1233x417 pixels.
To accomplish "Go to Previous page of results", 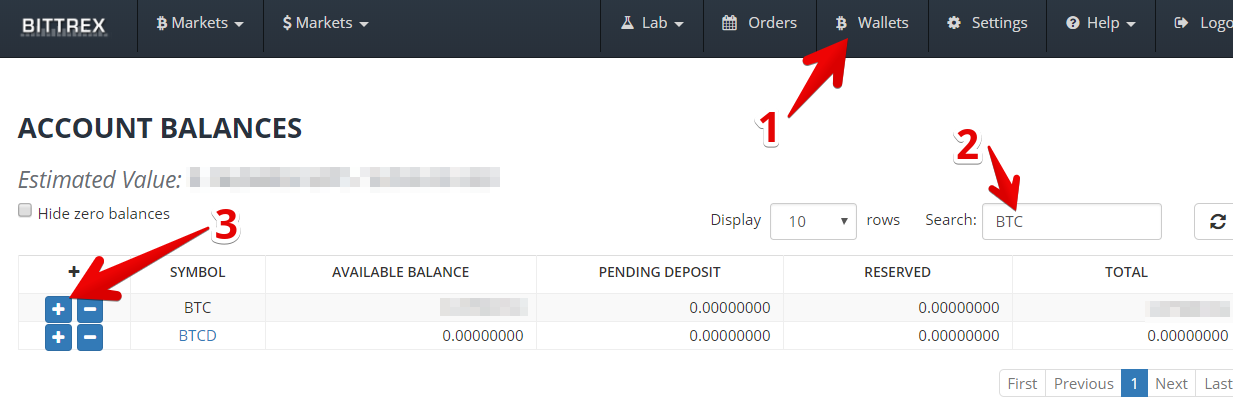I will pos(1083,383).
